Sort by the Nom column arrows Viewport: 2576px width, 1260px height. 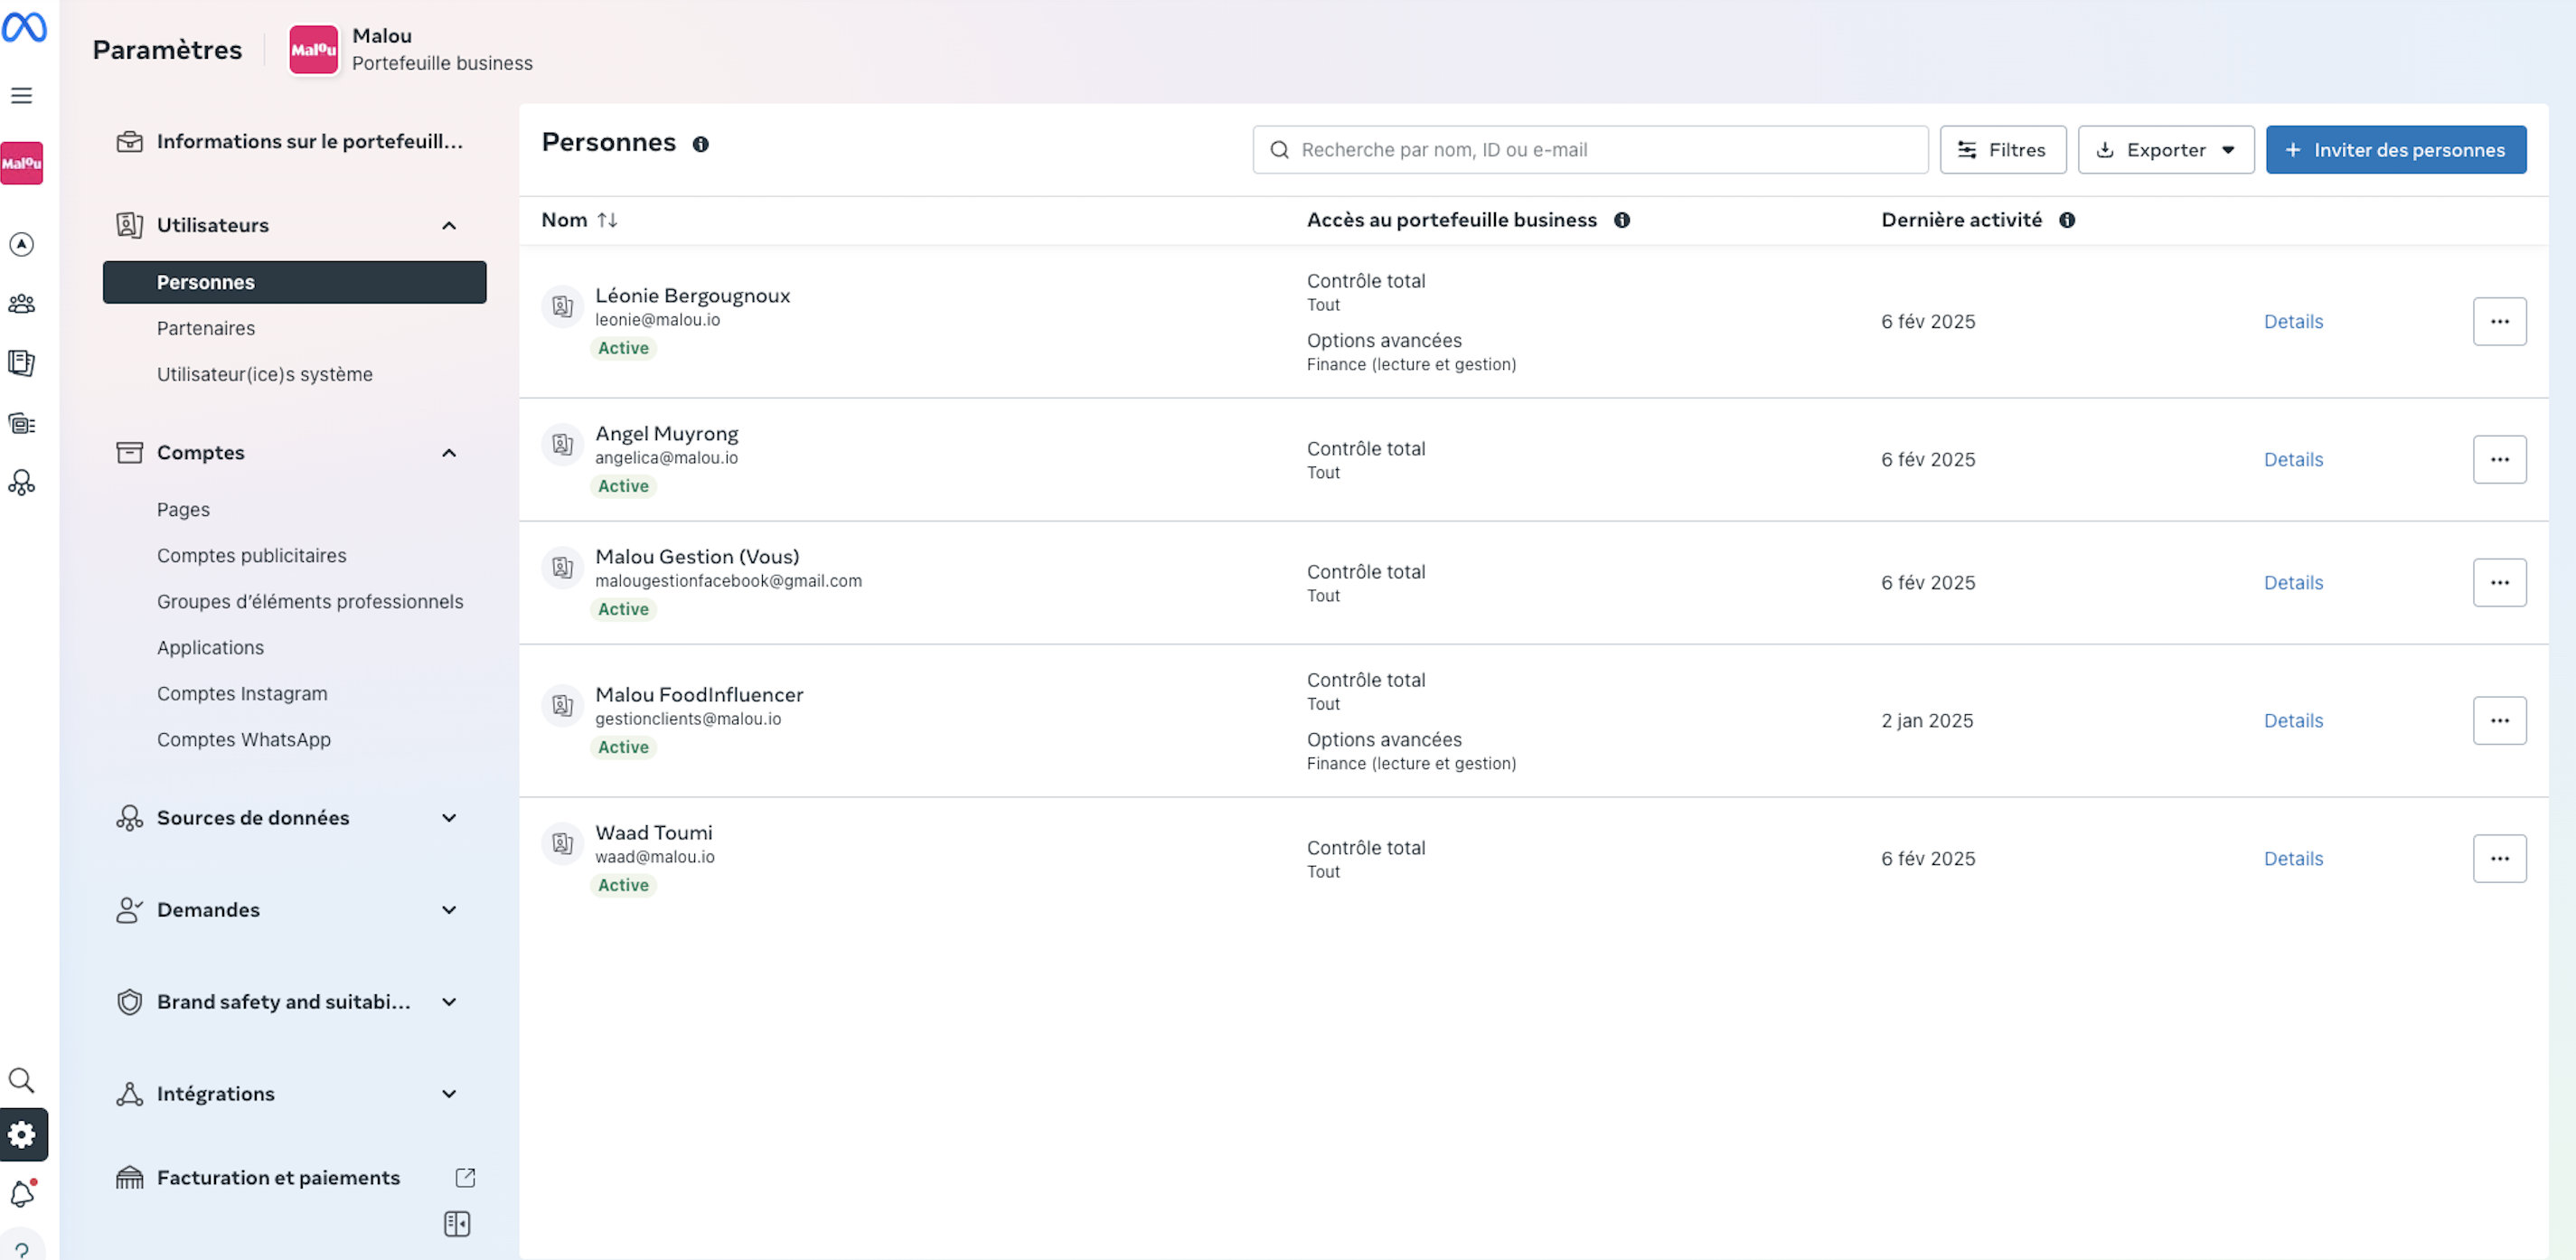coord(607,220)
